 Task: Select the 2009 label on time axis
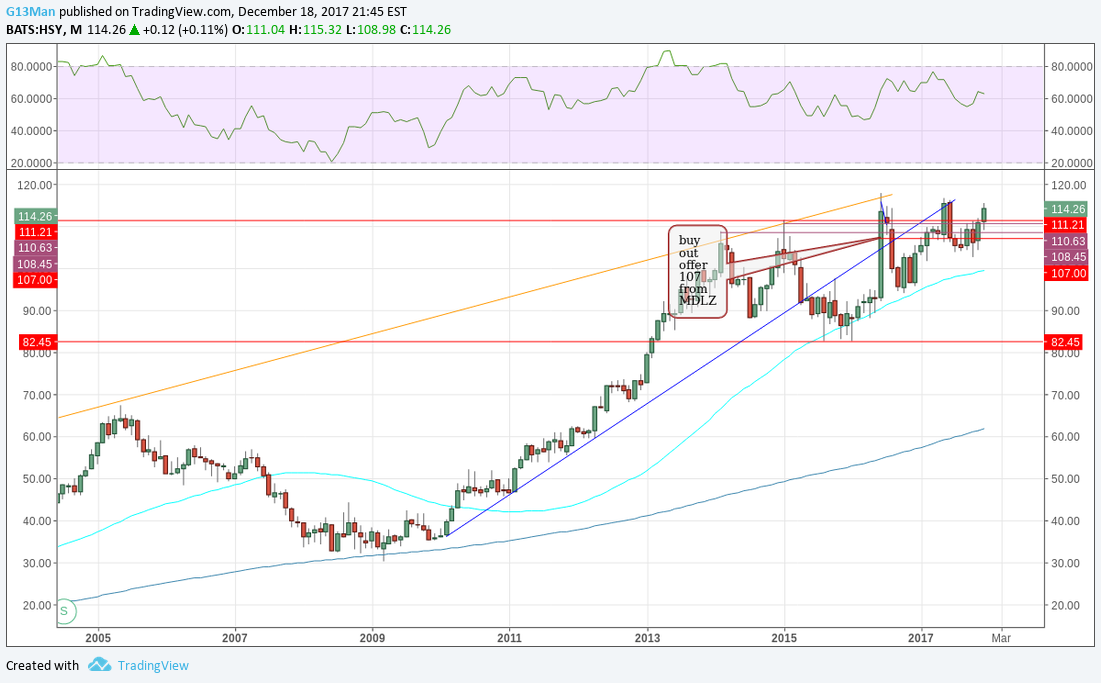(372, 637)
